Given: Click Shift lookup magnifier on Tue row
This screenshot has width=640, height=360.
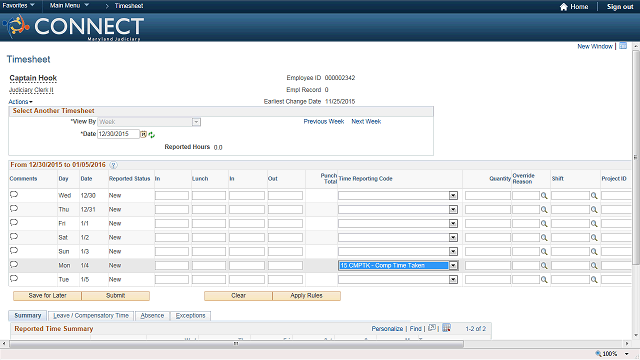Looking at the screenshot, I should (594, 280).
